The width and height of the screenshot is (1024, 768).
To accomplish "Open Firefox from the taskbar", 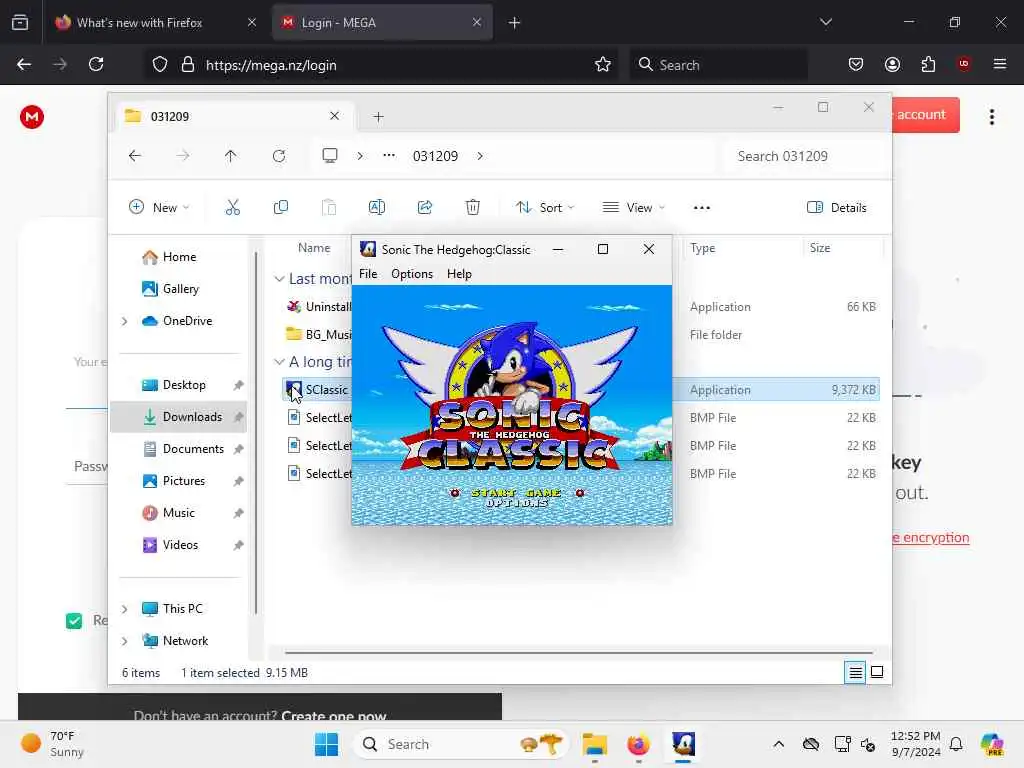I will tap(638, 744).
